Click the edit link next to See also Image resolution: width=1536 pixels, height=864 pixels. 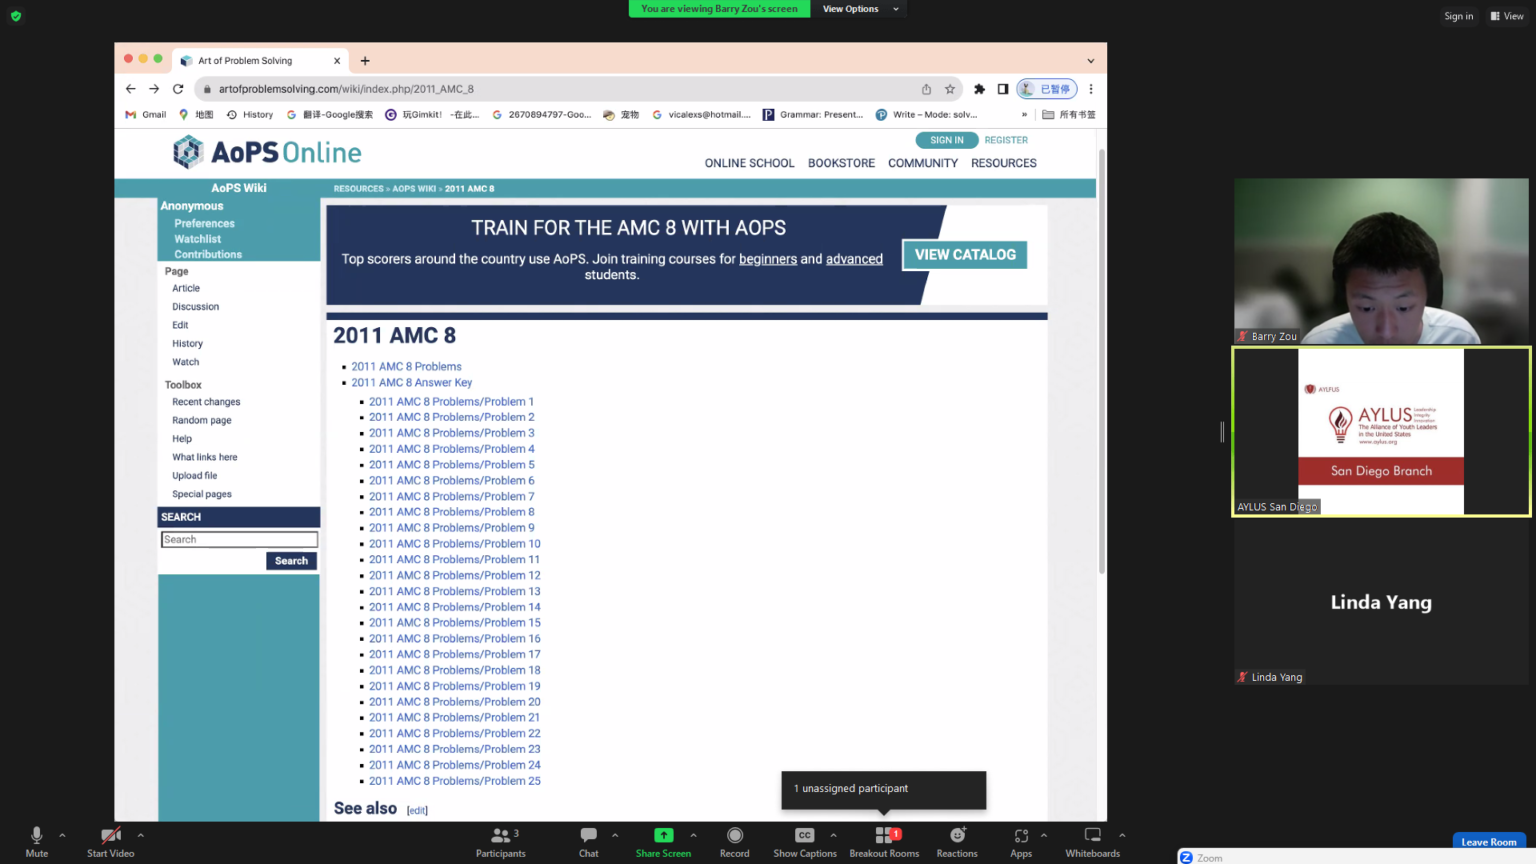417,810
